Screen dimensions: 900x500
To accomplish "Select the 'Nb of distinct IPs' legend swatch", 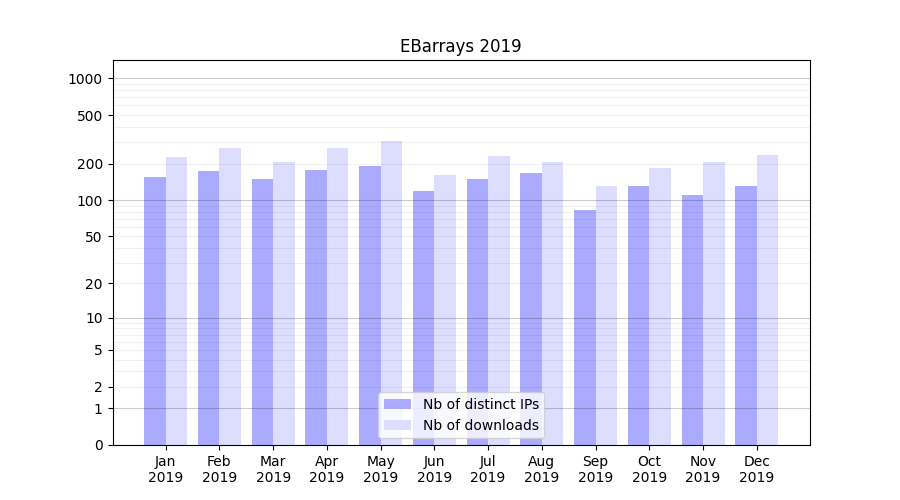I will coord(397,404).
